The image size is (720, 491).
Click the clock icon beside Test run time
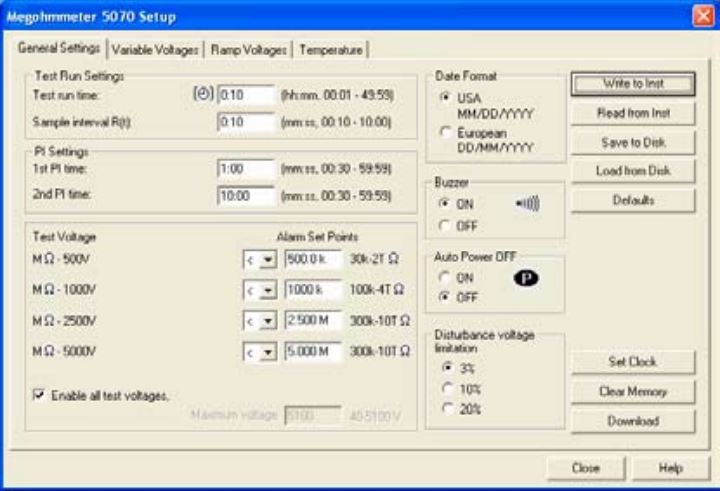[203, 94]
